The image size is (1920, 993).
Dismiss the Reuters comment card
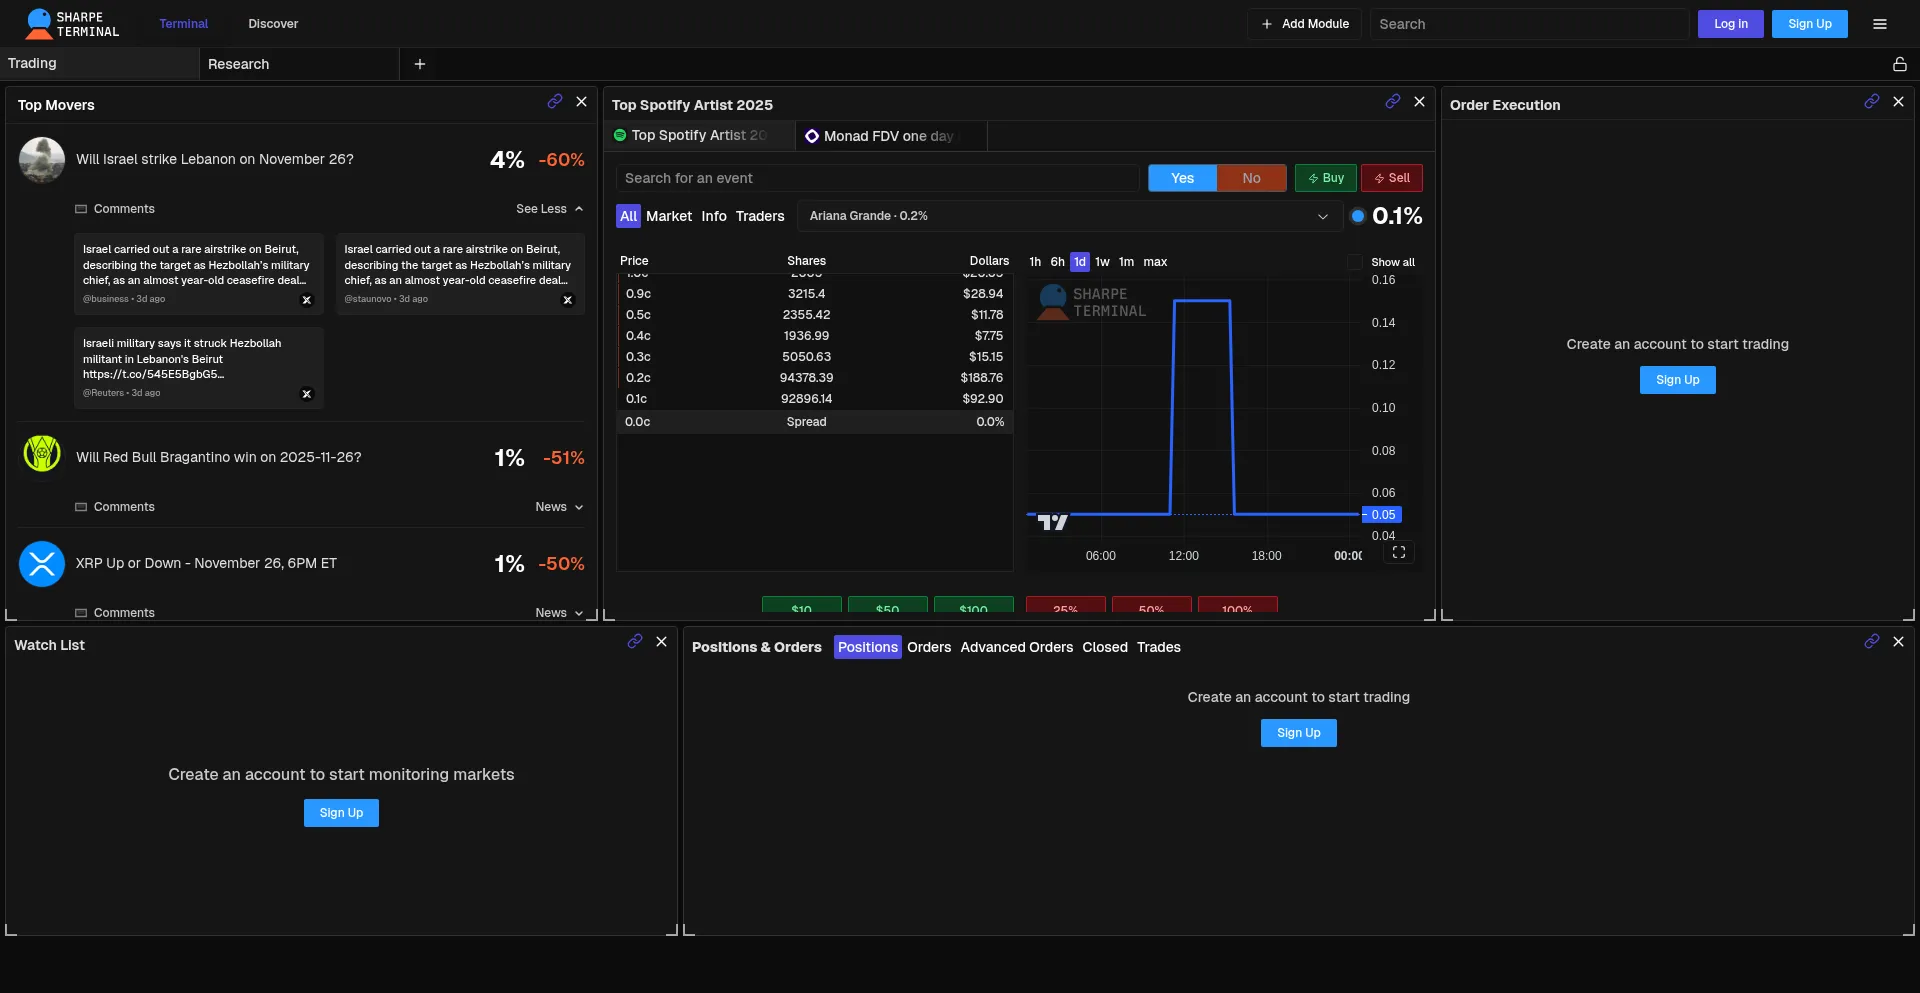tap(307, 394)
